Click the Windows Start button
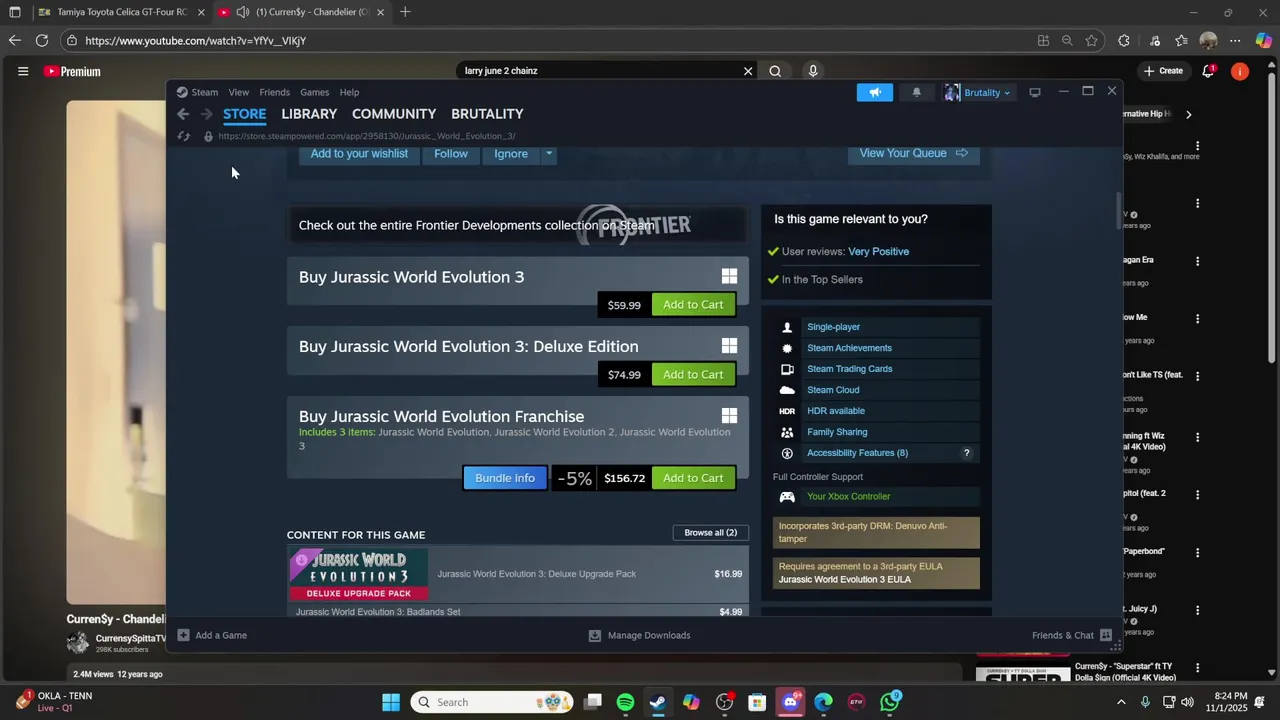Image resolution: width=1280 pixels, height=720 pixels. click(391, 702)
